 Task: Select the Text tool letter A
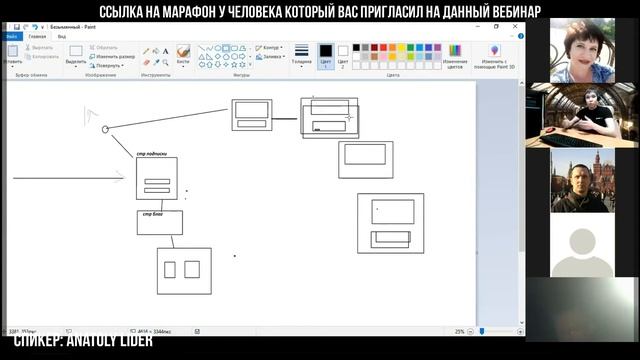coord(165,51)
